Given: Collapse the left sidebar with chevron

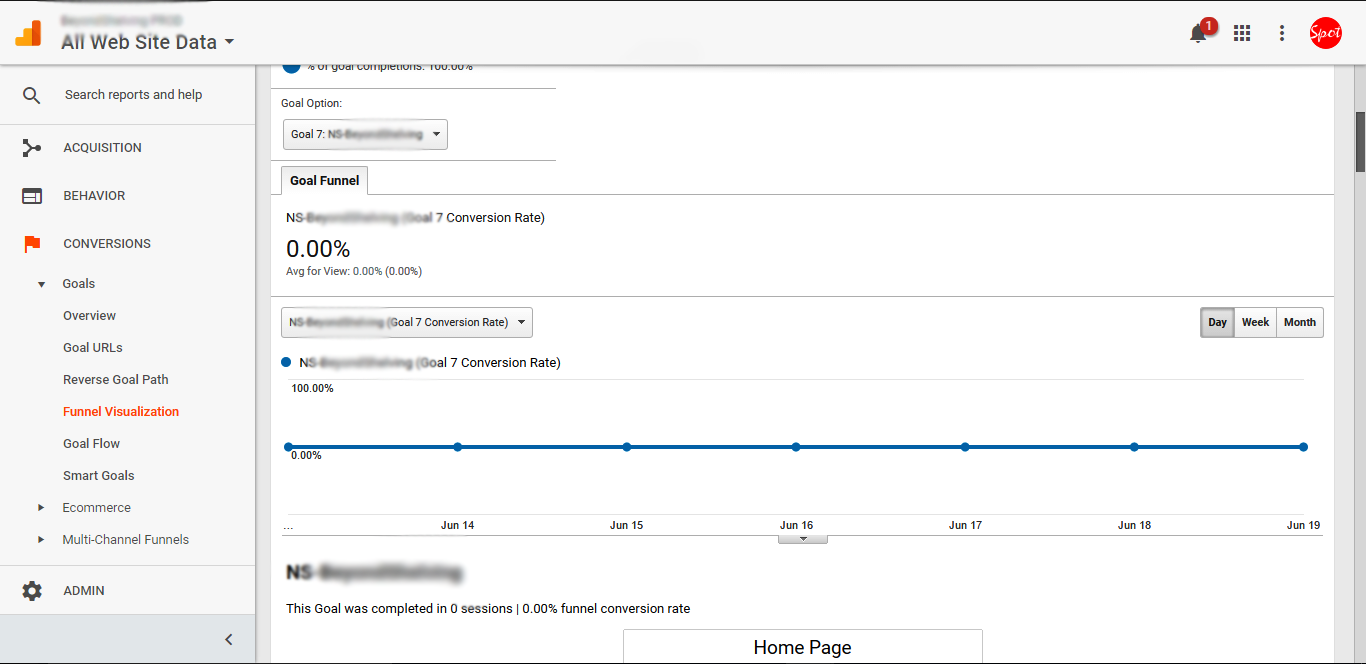Looking at the screenshot, I should tap(228, 639).
